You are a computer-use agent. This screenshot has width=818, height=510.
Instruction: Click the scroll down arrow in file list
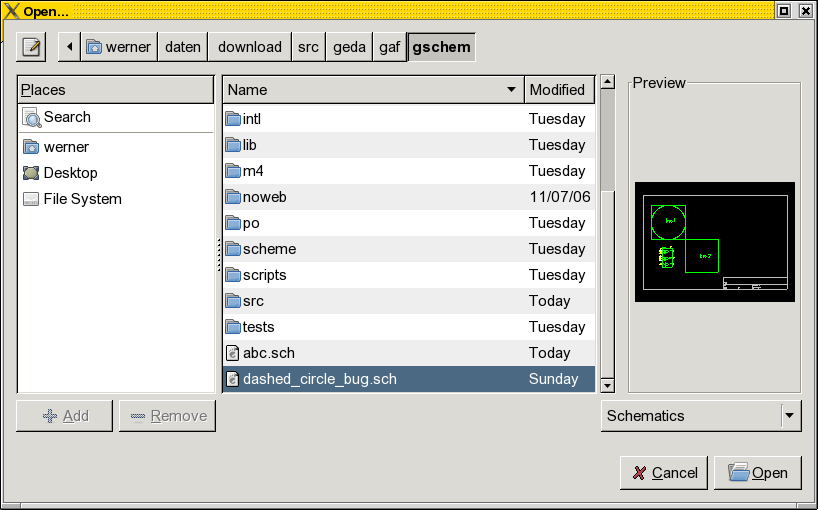pyautogui.click(x=607, y=385)
